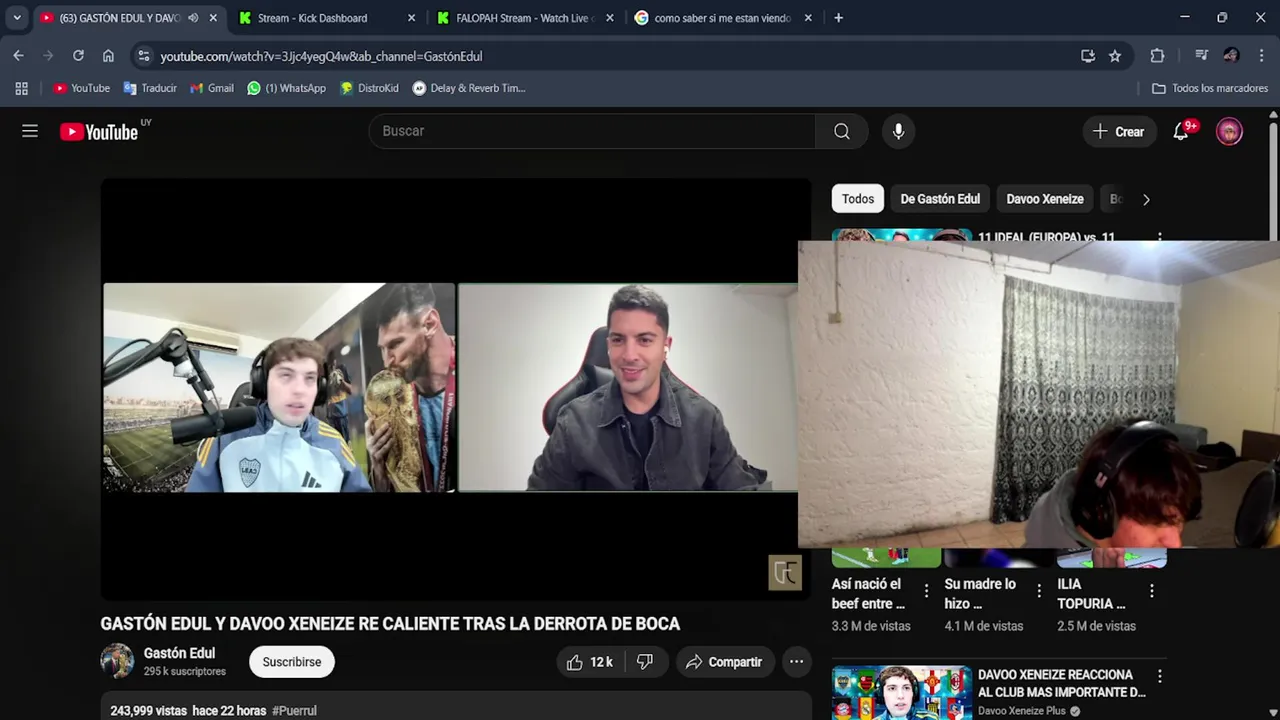This screenshot has width=1280, height=720.
Task: Bookmark this page with star icon
Action: tap(1115, 56)
